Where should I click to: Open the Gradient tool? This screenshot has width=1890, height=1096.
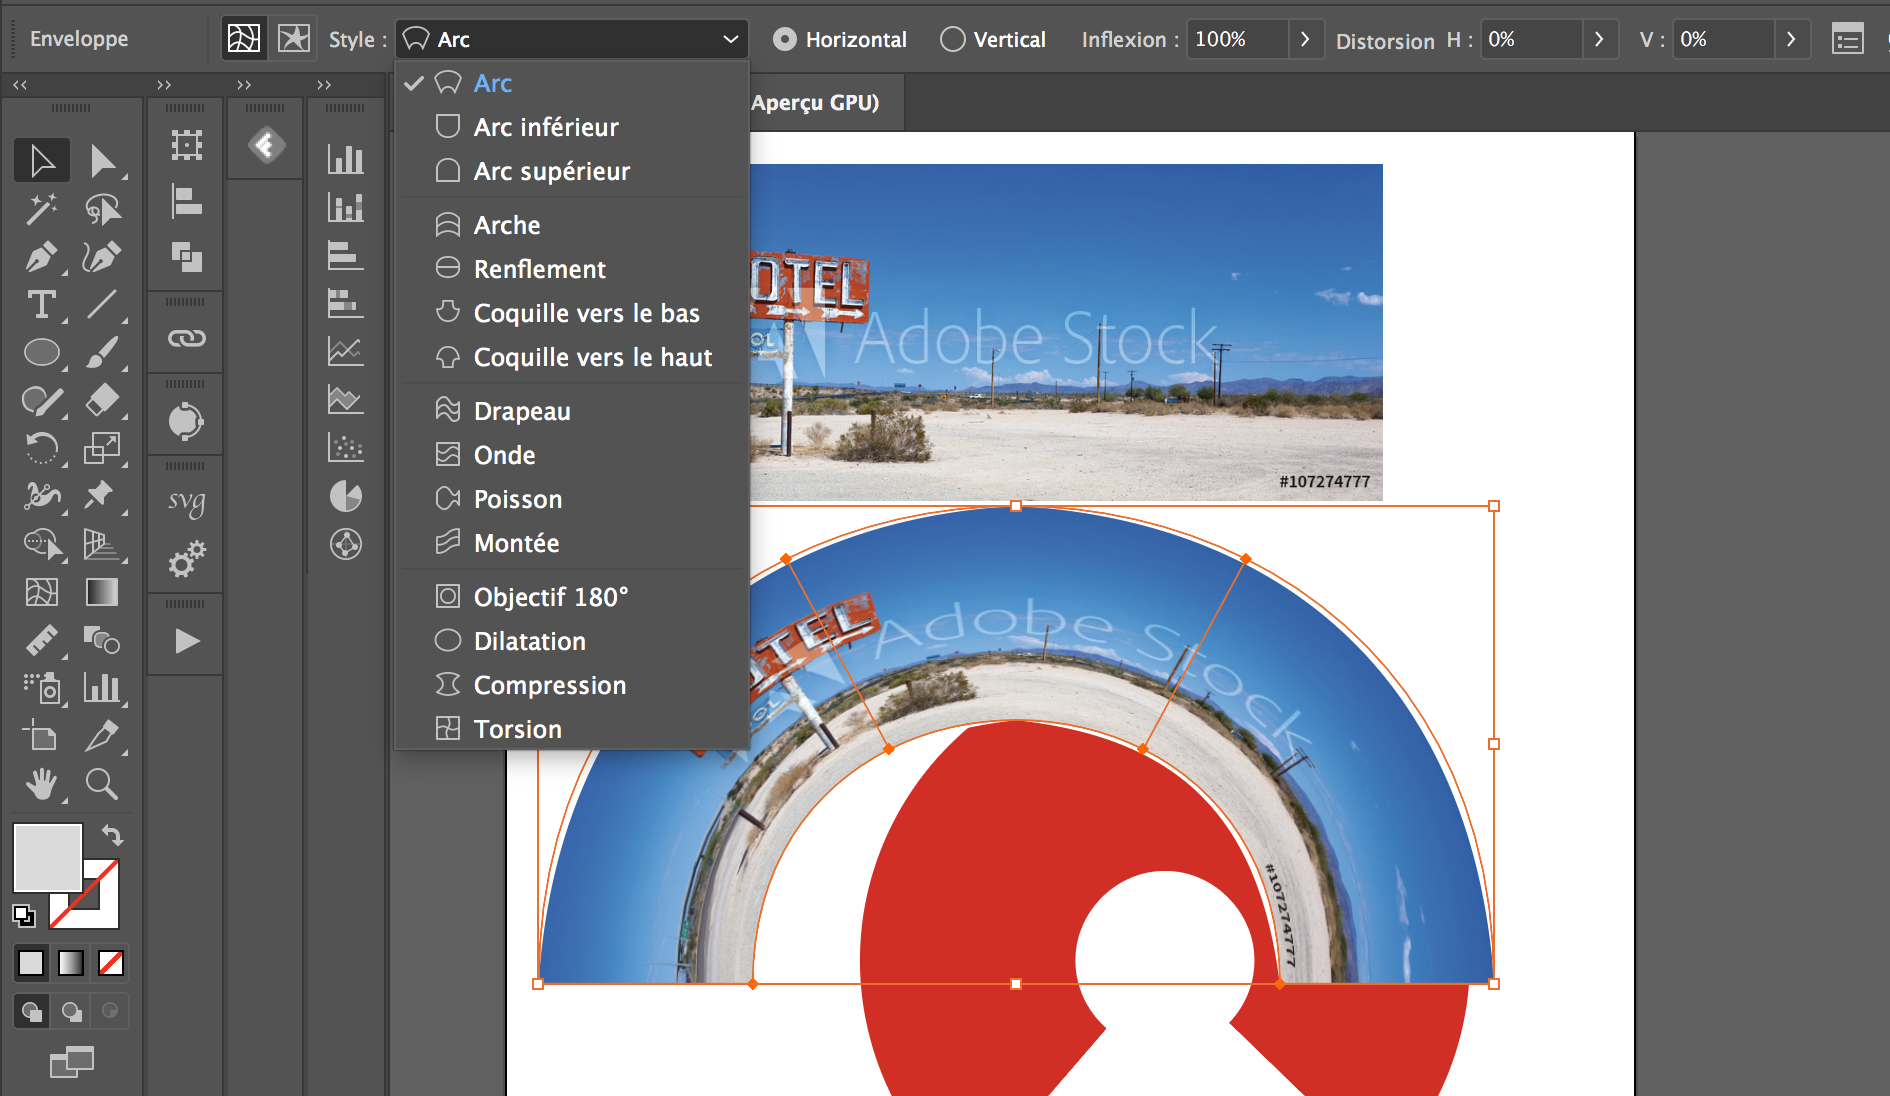(x=104, y=592)
